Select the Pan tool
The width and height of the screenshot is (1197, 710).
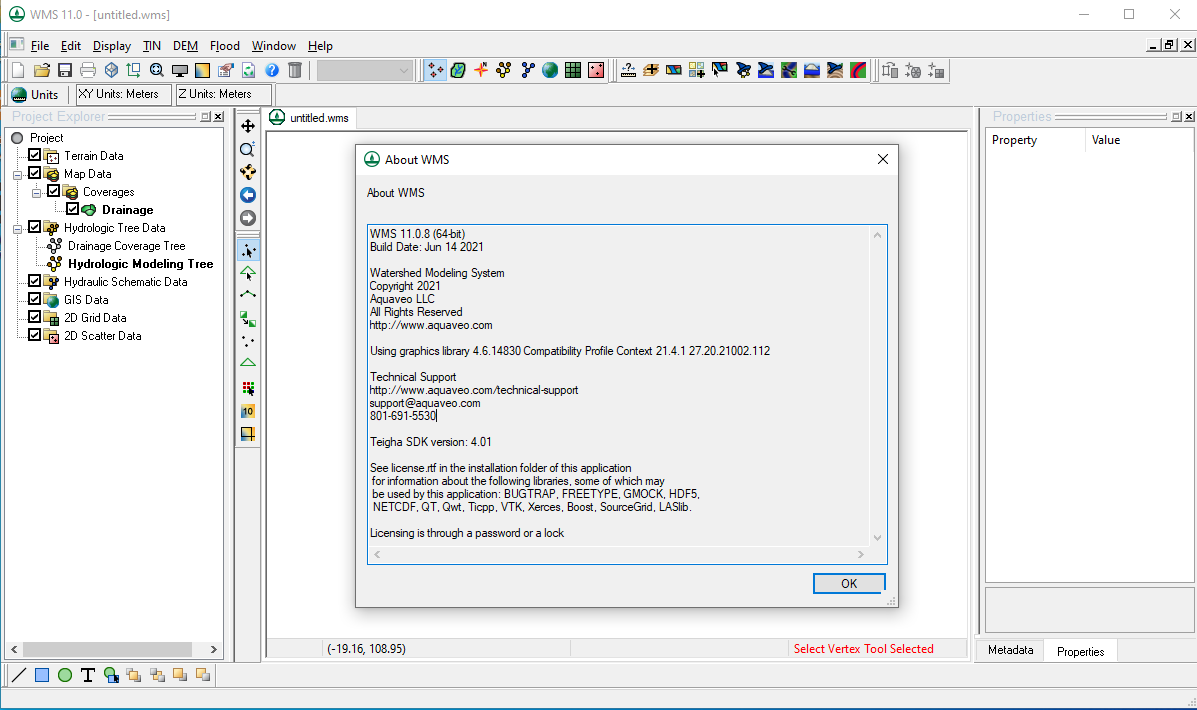pyautogui.click(x=247, y=126)
